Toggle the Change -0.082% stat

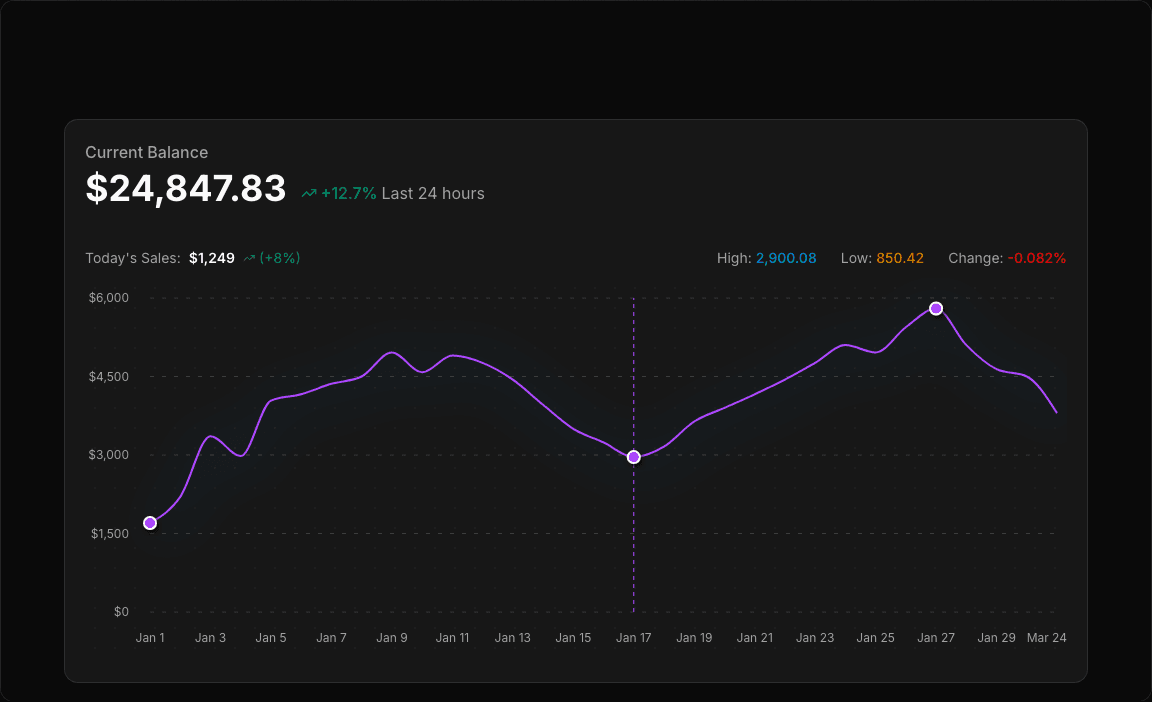pos(1008,257)
